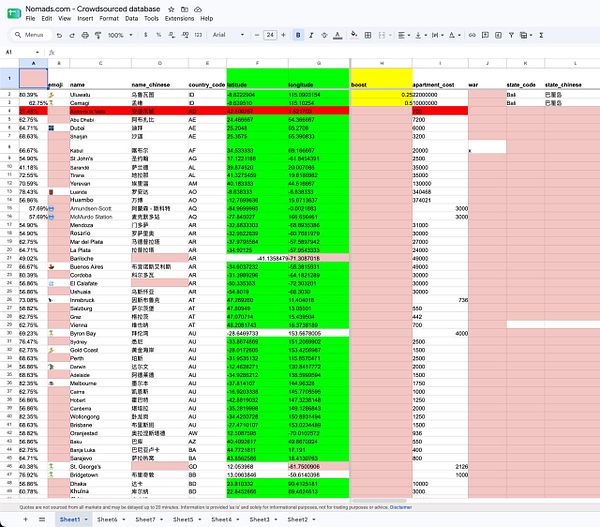Viewport: 600px width, 527px height.
Task: Open the All Sheets list button
Action: pos(42,519)
